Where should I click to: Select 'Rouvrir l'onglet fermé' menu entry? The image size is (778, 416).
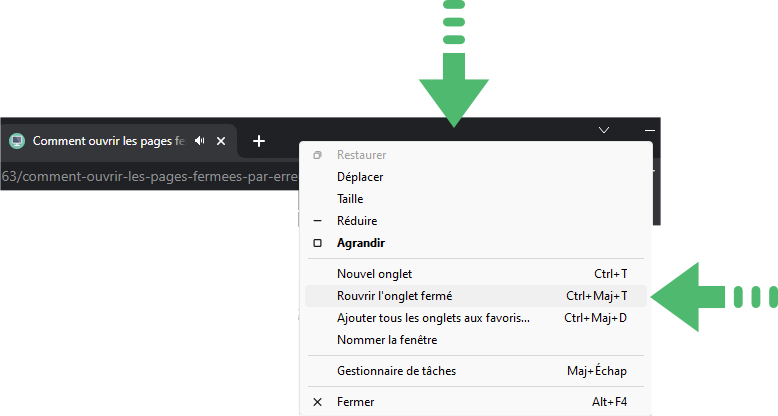[x=475, y=296]
